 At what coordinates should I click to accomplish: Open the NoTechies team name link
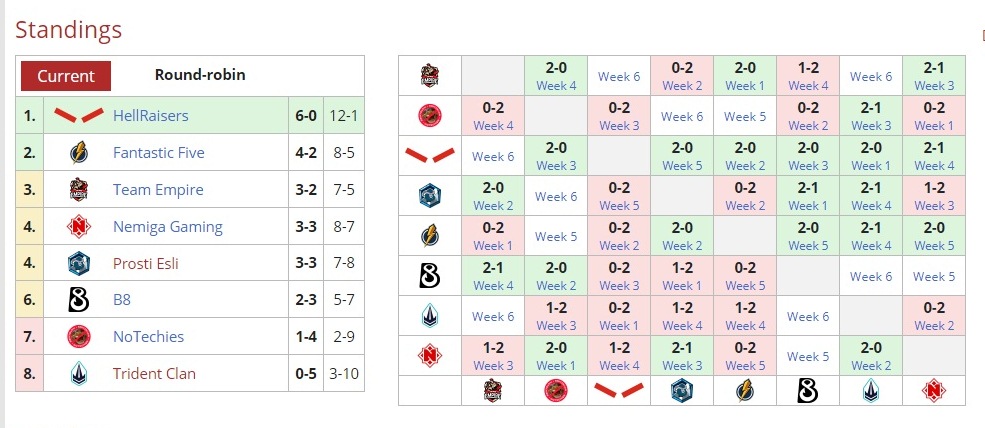point(148,337)
